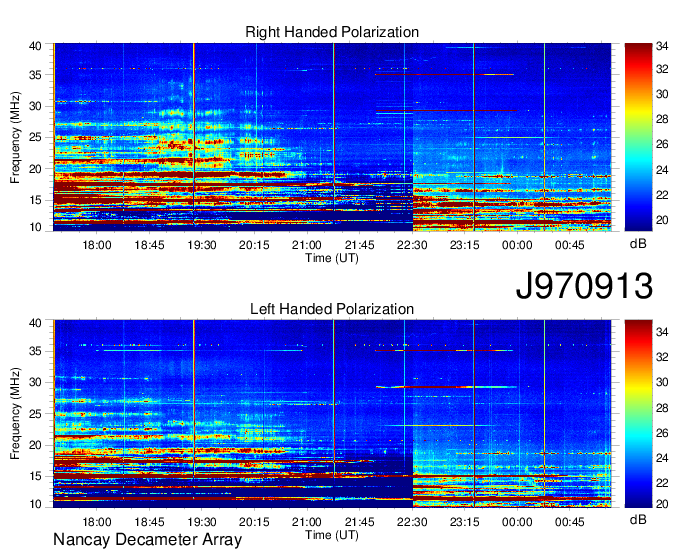The image size is (680, 552).
Task: Click 00:00 time tick of Left Handed plot
Action: click(517, 522)
